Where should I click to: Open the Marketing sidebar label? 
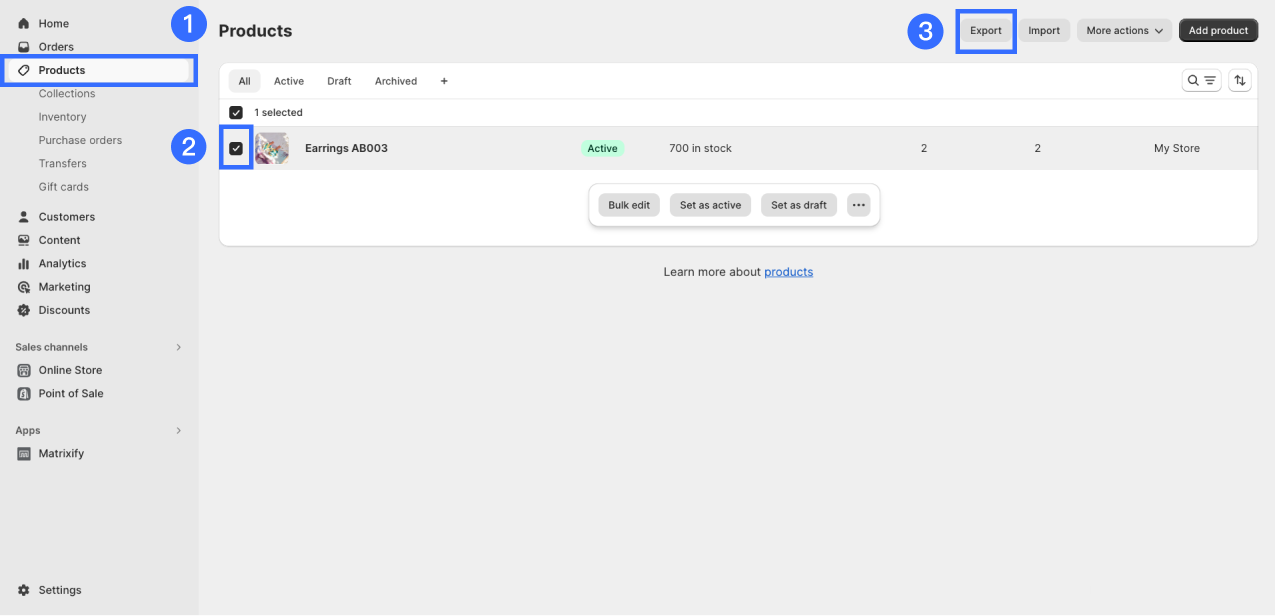64,287
